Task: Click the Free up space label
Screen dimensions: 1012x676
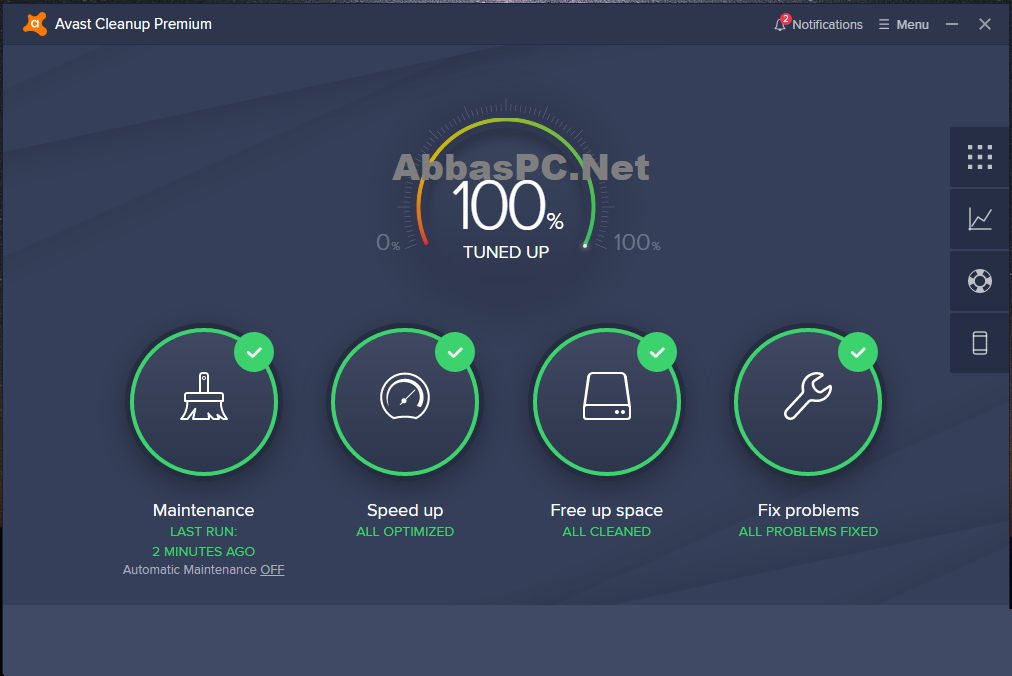Action: [607, 511]
